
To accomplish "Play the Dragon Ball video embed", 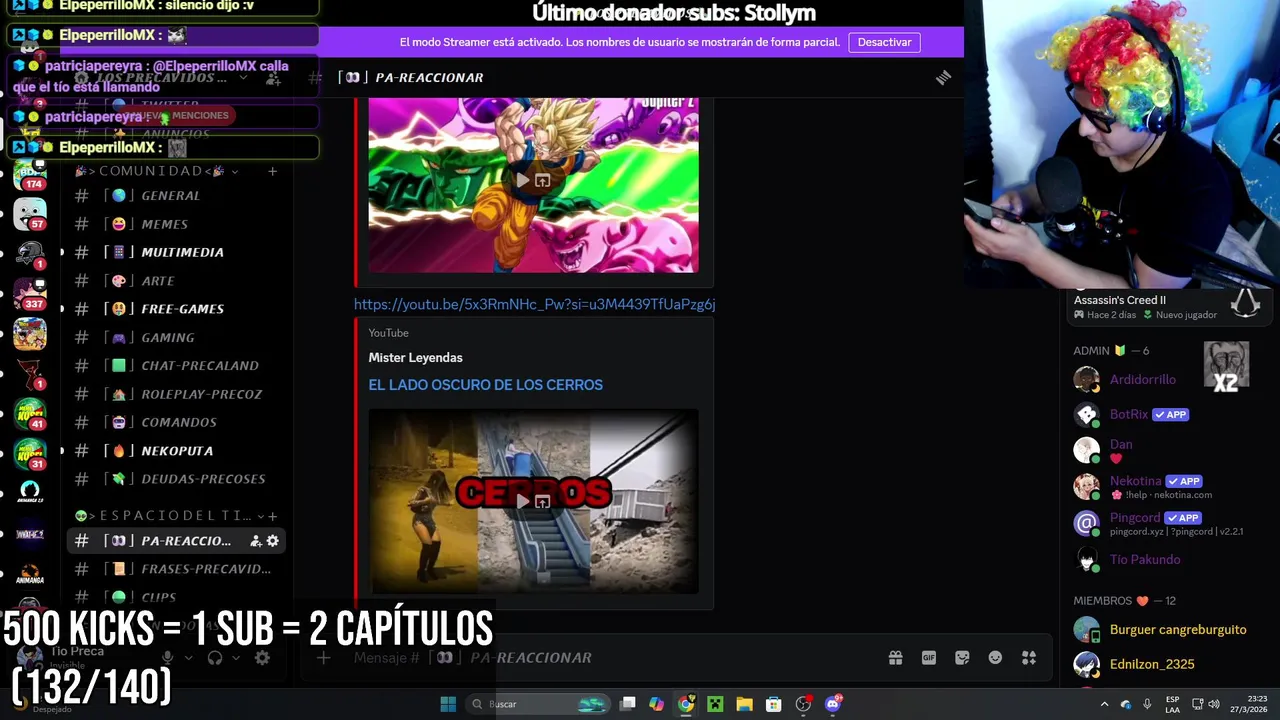I will 523,180.
